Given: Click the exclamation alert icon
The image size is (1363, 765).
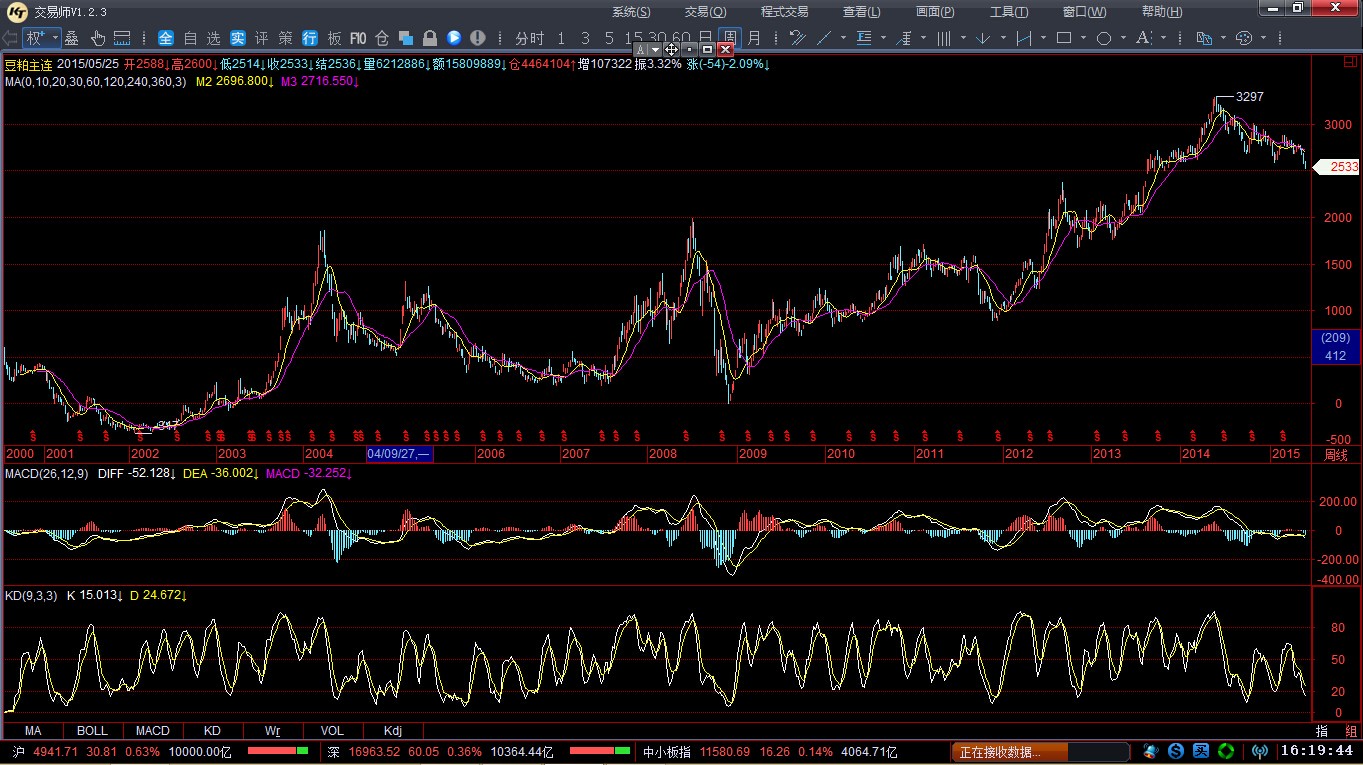Looking at the screenshot, I should [478, 38].
